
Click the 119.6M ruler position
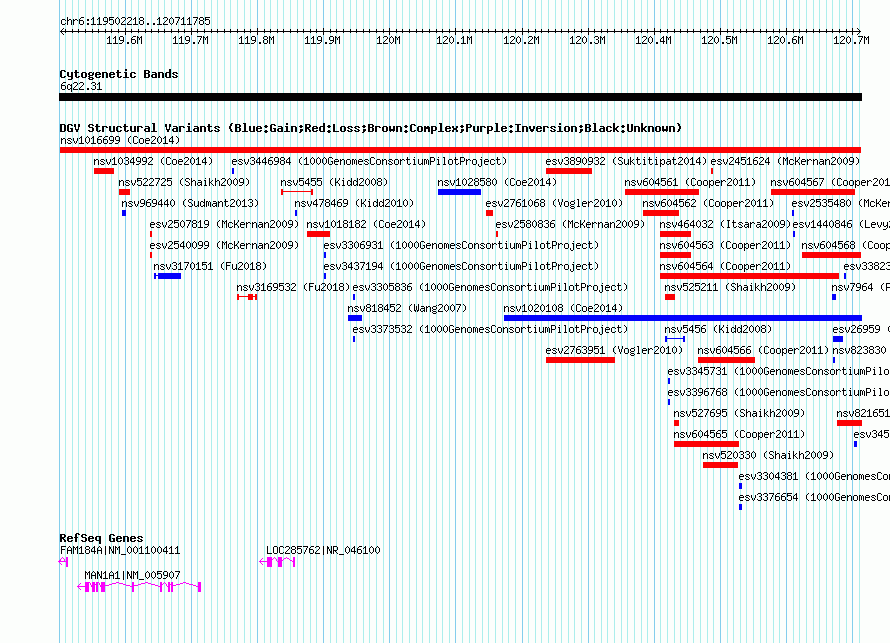coord(124,40)
